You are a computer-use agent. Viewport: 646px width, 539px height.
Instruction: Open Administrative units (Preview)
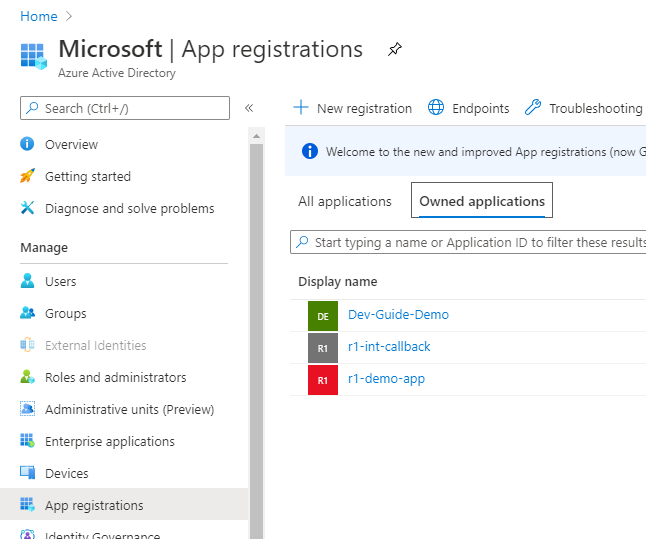[129, 410]
